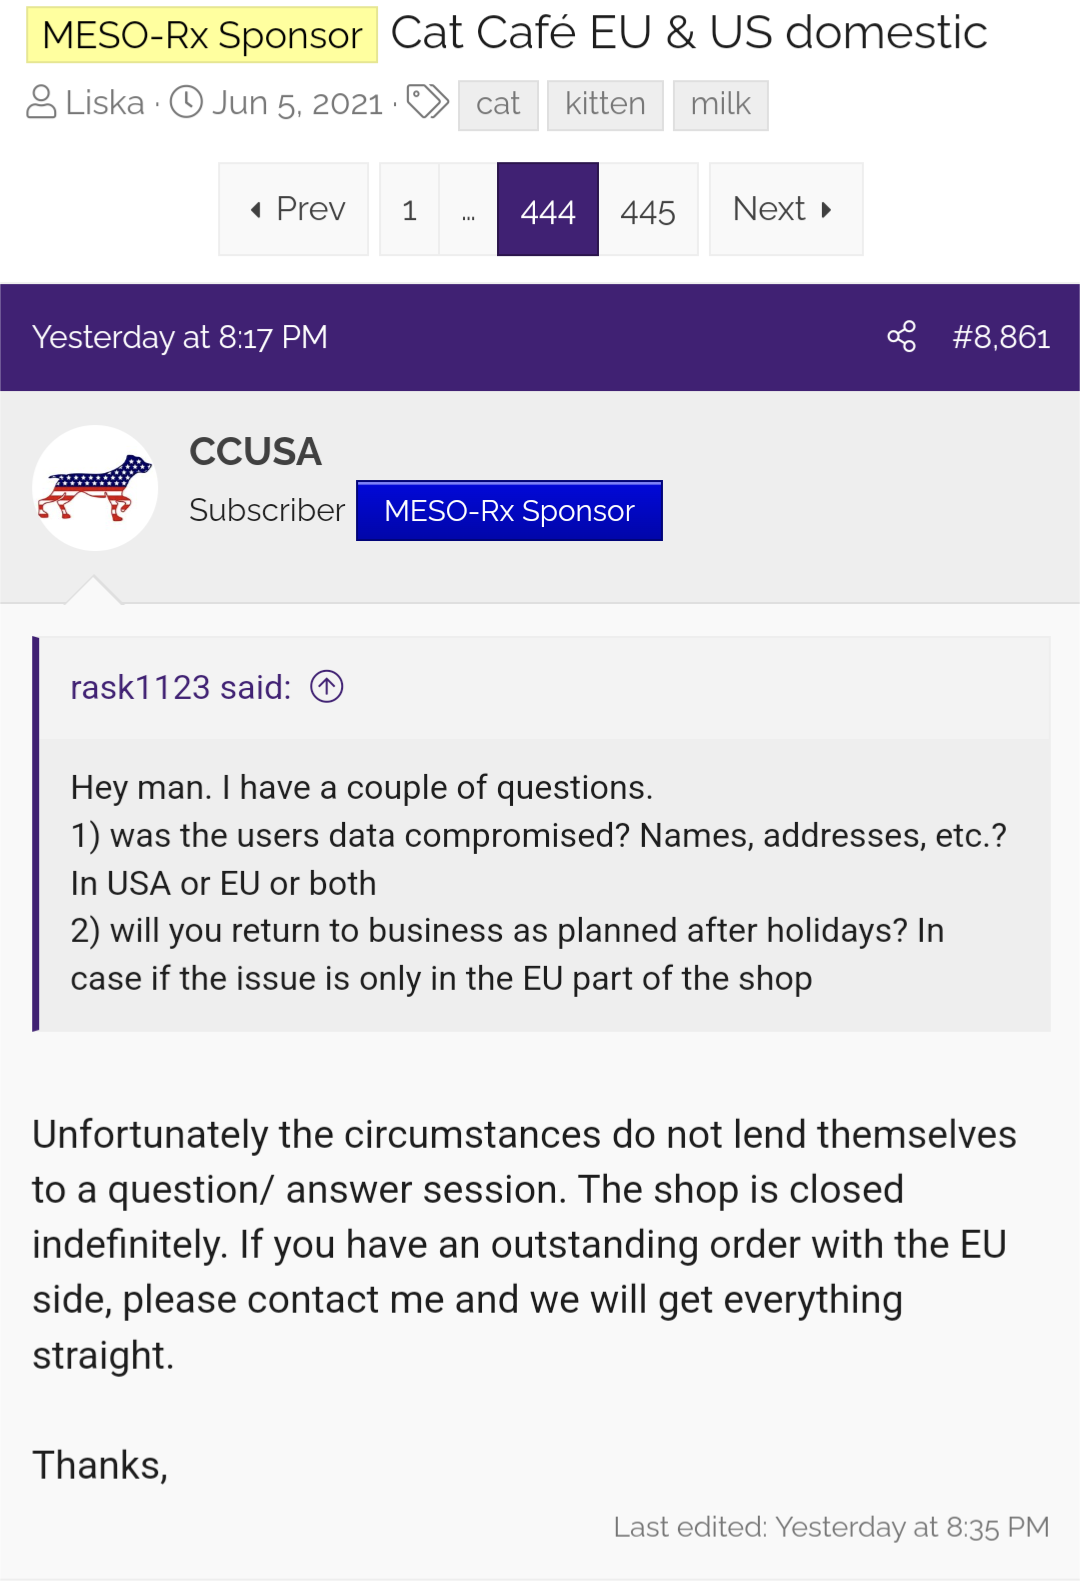Image resolution: width=1080 pixels, height=1593 pixels.
Task: Open thread author Liska's profile
Action: [103, 101]
